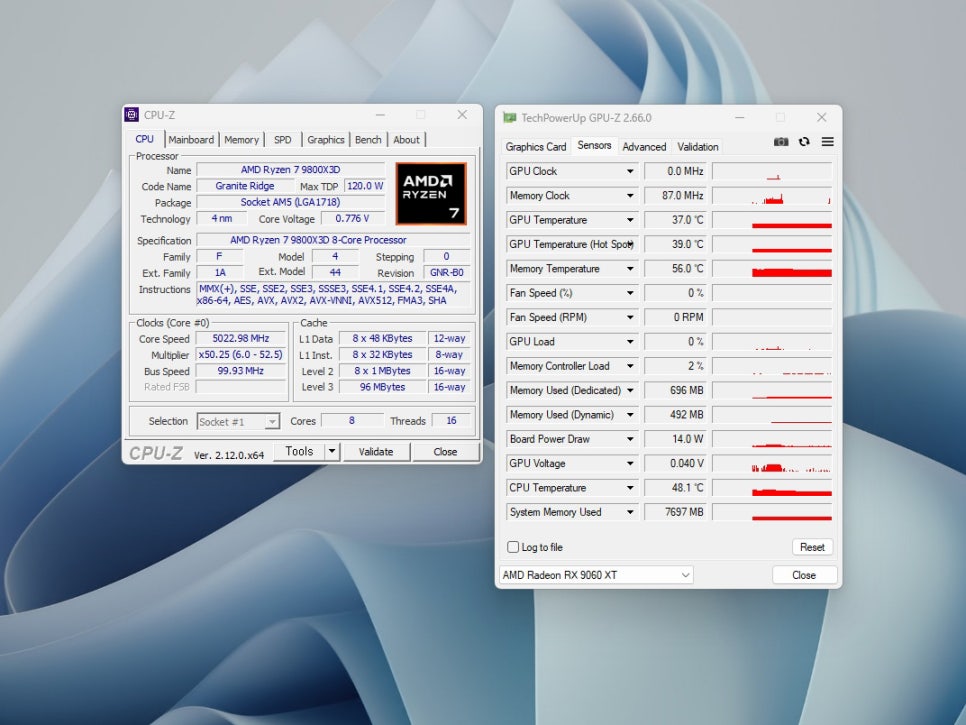
Task: Open the Memory Controller Load dropdown
Action: 630,366
